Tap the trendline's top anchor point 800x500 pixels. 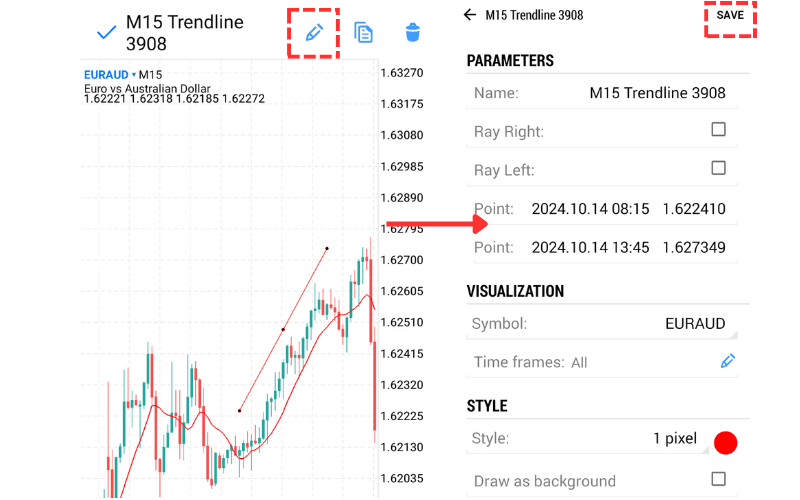point(327,248)
